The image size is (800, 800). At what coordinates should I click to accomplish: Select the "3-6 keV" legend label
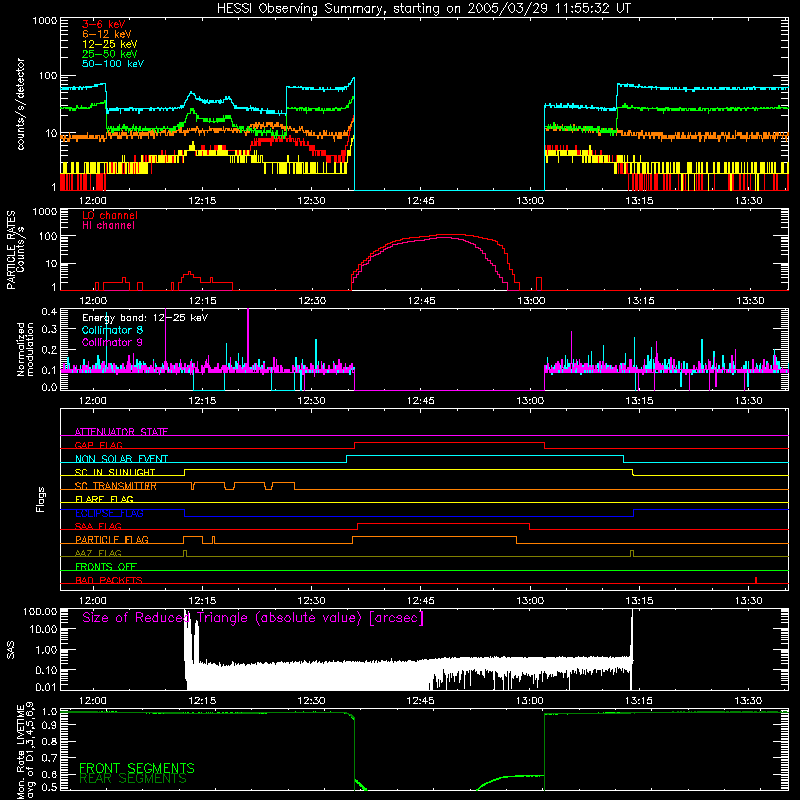coord(103,24)
